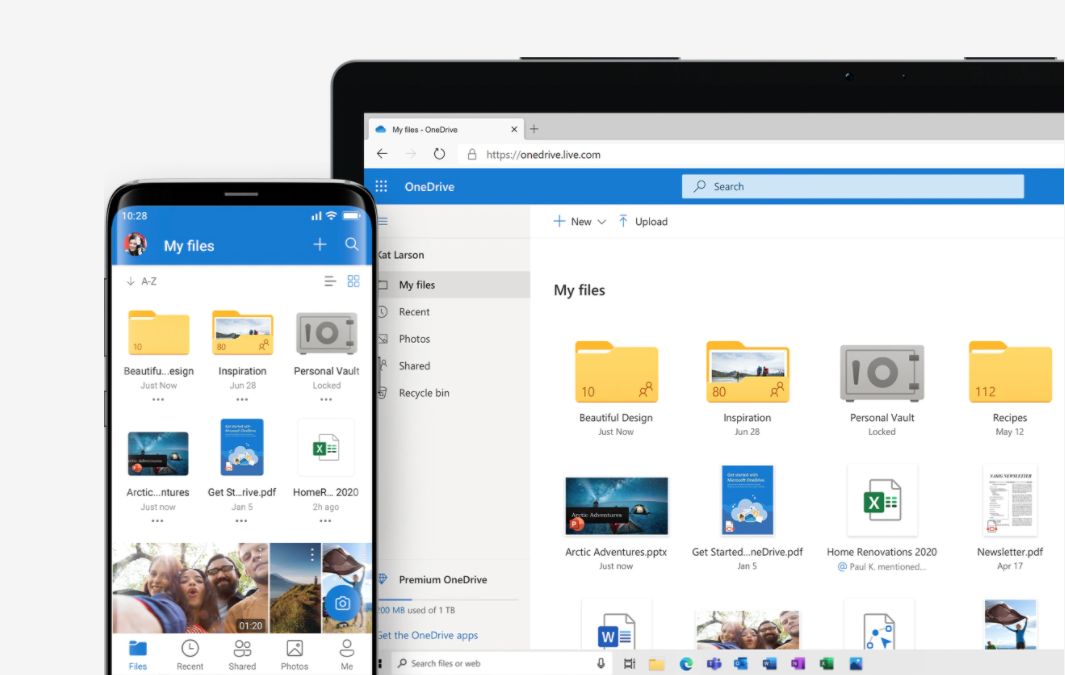Click the microphone icon in taskbar search
Image resolution: width=1065 pixels, height=675 pixels.
600,663
